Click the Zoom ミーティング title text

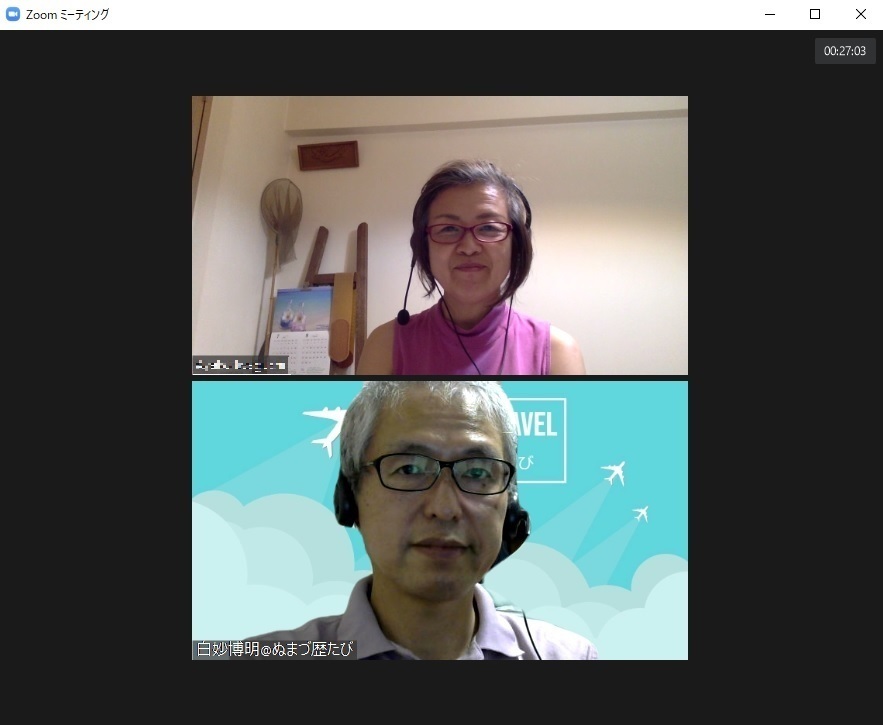tap(67, 15)
